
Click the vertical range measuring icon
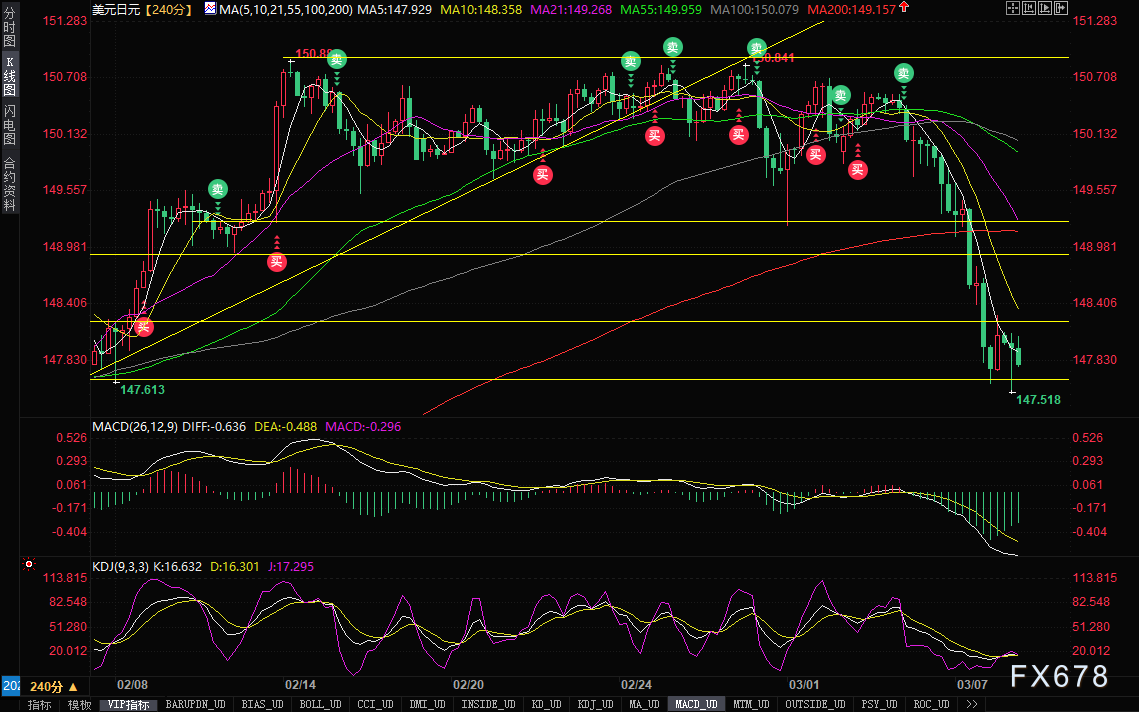[x=1029, y=9]
